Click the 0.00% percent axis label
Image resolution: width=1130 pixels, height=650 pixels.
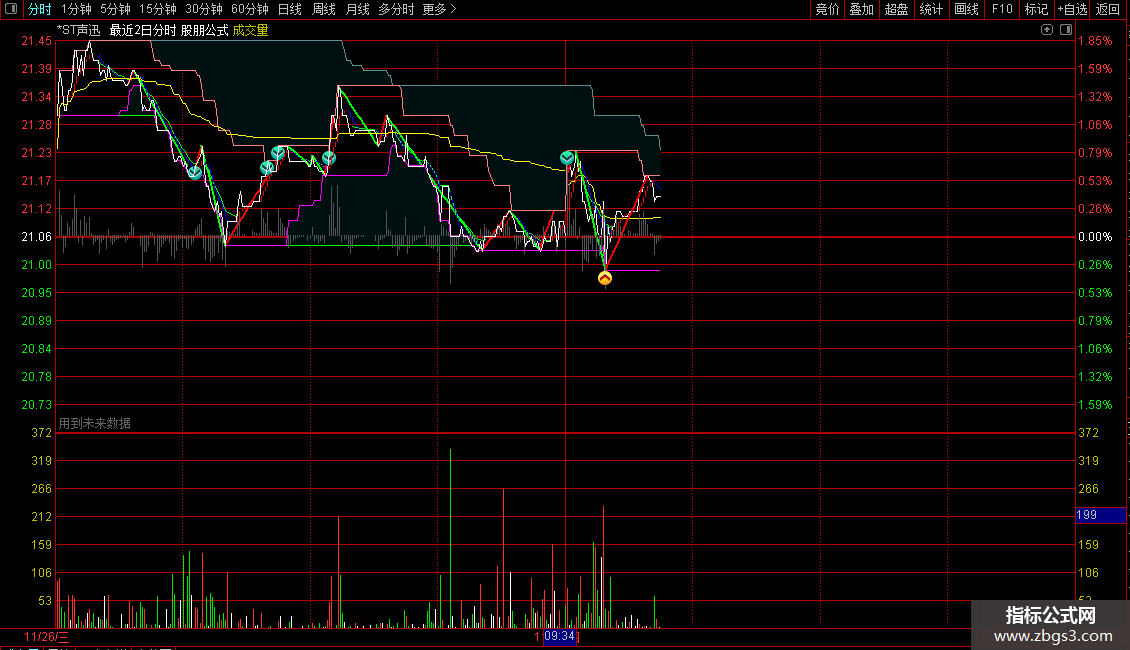1095,237
